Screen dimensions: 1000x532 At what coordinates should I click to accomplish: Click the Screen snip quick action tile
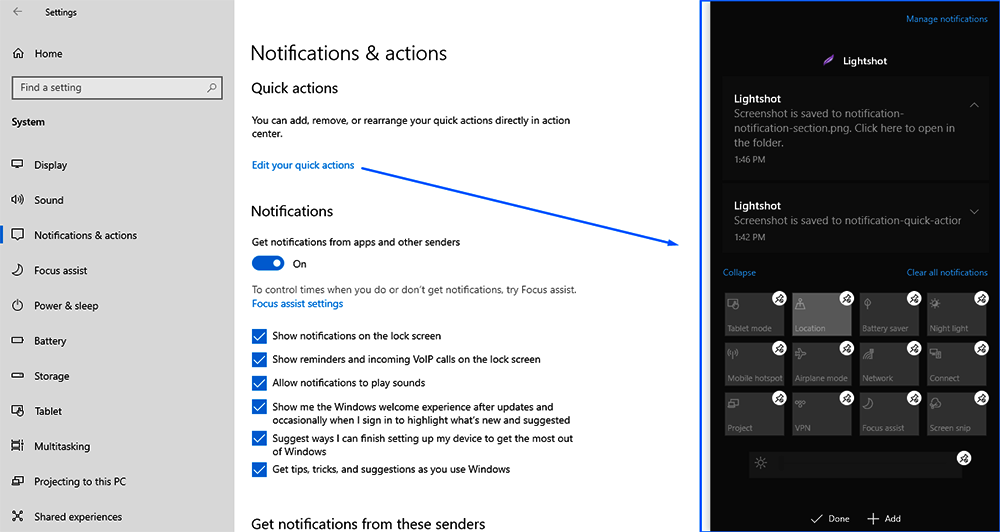957,414
